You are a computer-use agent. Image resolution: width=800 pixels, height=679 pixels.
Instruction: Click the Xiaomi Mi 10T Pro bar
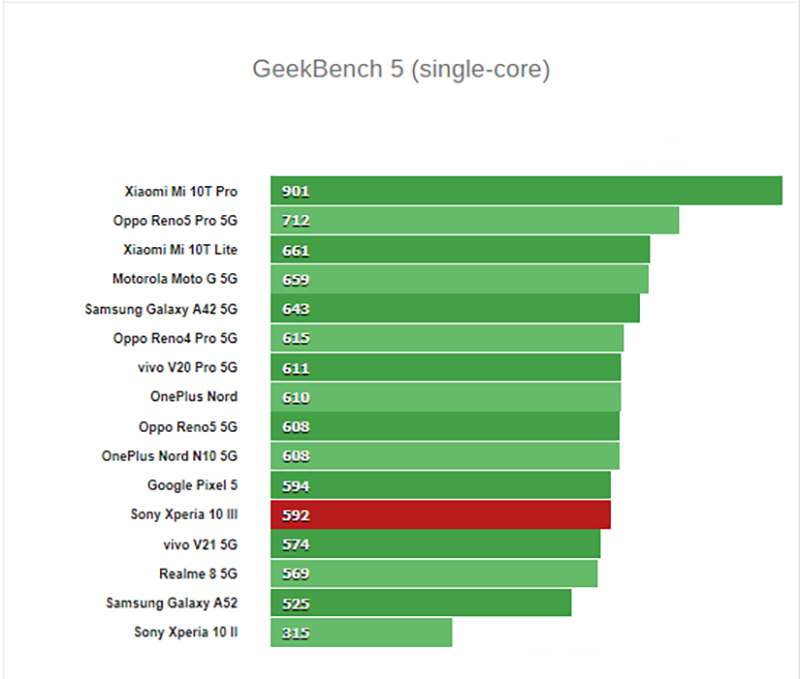tap(526, 191)
